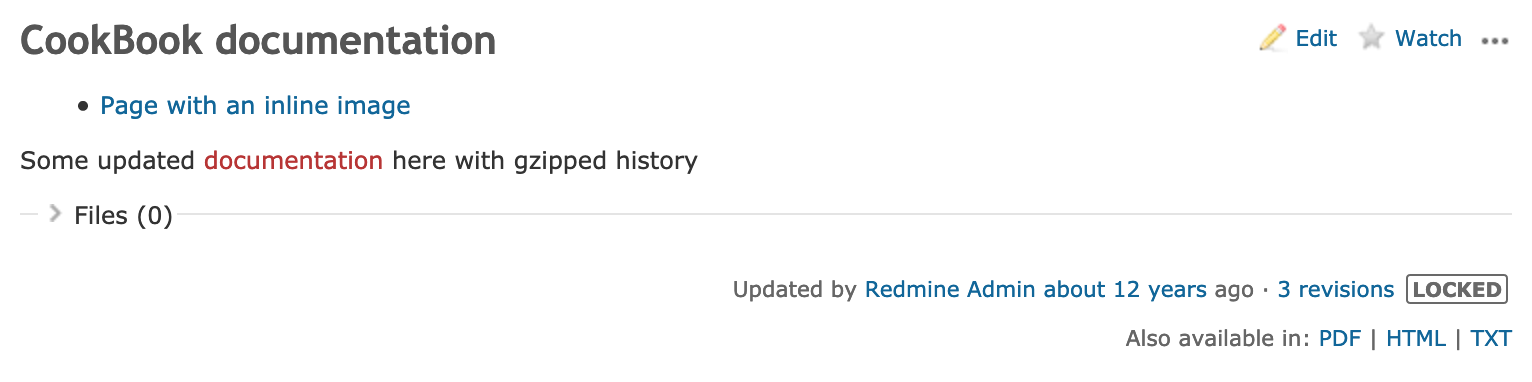Click the gzipped history paragraph text

(358, 160)
